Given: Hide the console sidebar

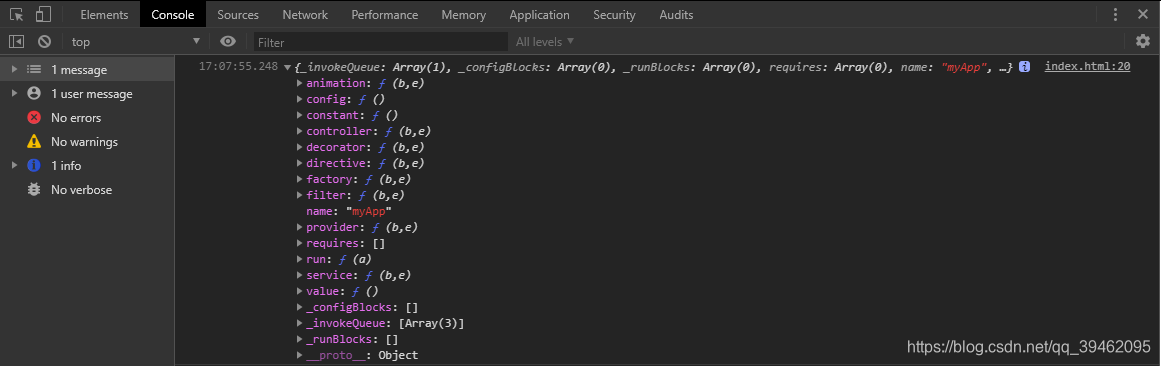Looking at the screenshot, I should pos(16,41).
